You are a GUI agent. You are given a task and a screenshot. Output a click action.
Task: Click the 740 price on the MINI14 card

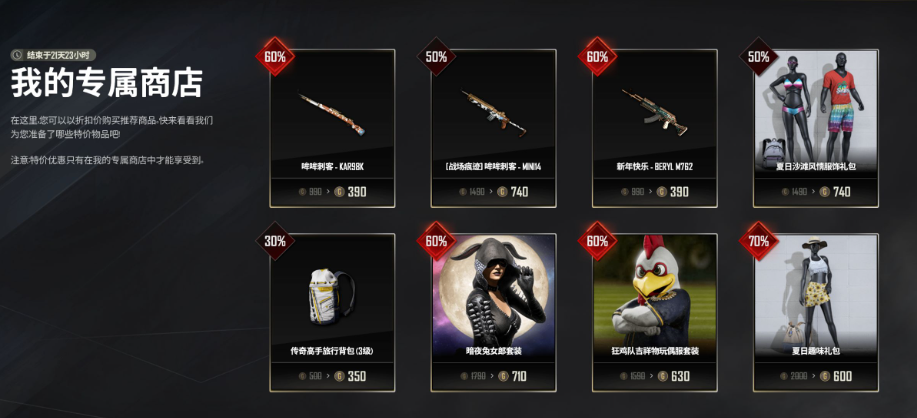(x=519, y=192)
